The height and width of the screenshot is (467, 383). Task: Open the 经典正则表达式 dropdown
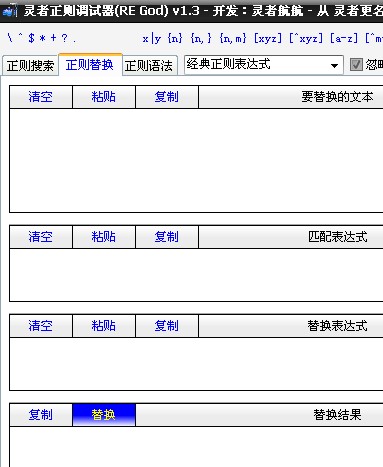264,65
